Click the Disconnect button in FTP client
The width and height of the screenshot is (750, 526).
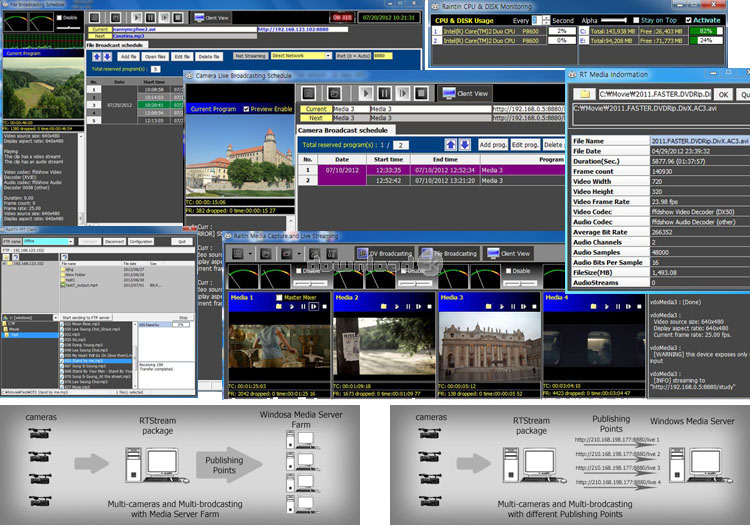coord(114,241)
